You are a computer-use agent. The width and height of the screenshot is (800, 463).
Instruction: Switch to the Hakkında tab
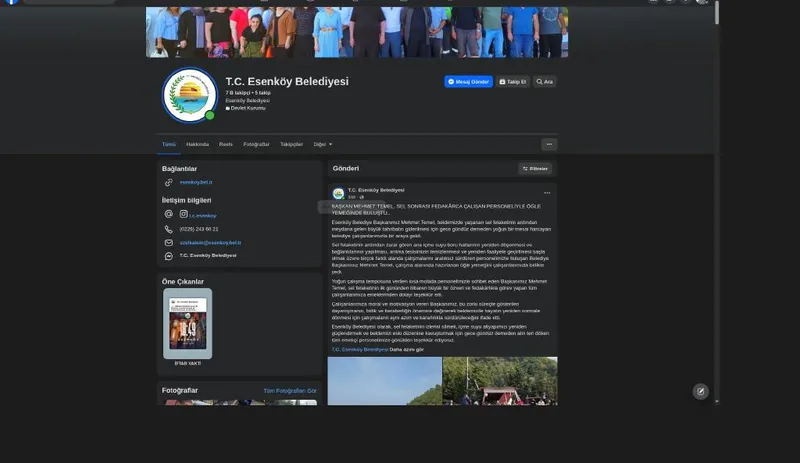tap(197, 144)
